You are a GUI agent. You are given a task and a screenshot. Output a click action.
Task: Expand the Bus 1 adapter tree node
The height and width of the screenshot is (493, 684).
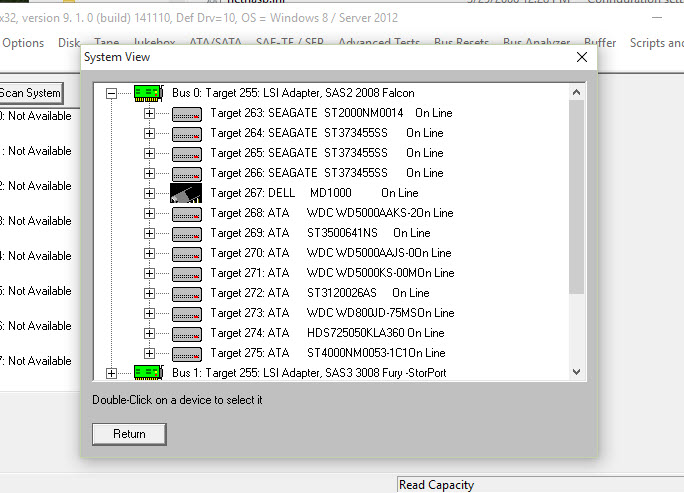coord(111,373)
